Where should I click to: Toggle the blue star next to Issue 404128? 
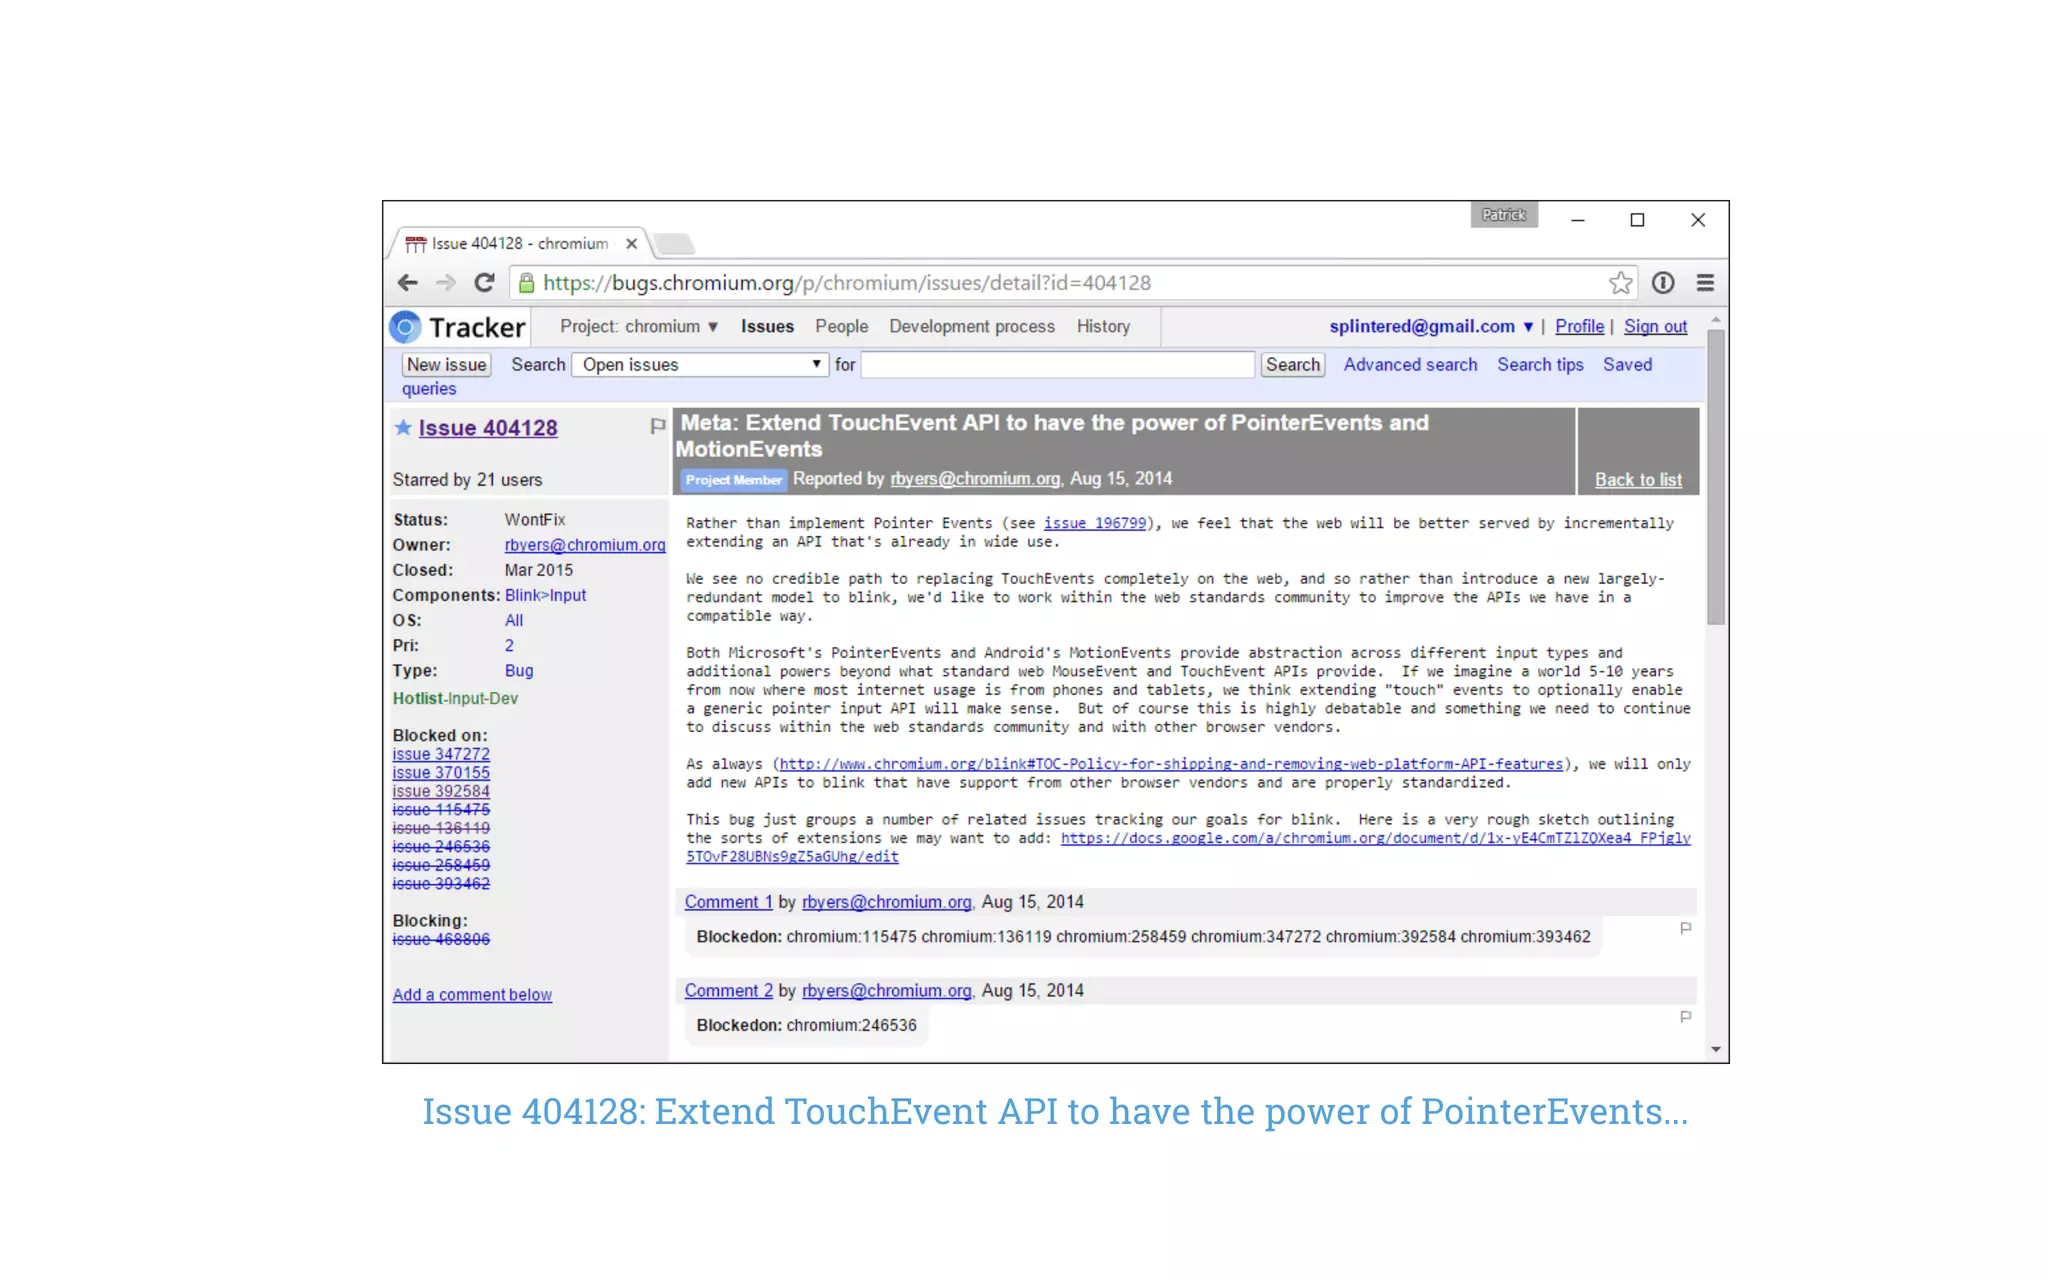(403, 428)
